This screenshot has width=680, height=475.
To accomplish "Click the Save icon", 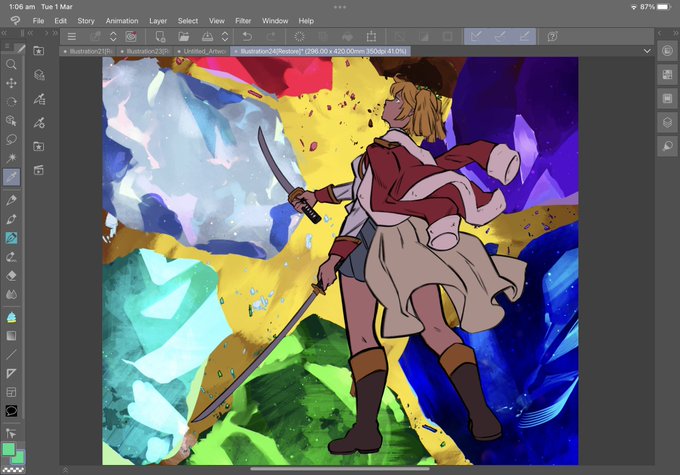I will tap(207, 36).
